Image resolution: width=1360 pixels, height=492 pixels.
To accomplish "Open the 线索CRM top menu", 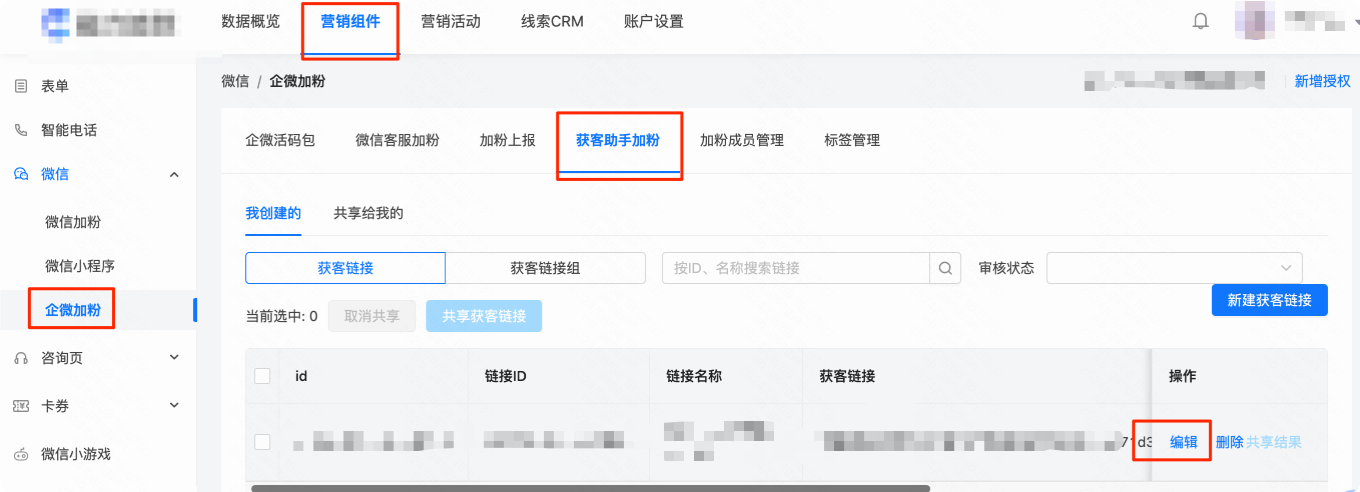I will (x=552, y=21).
